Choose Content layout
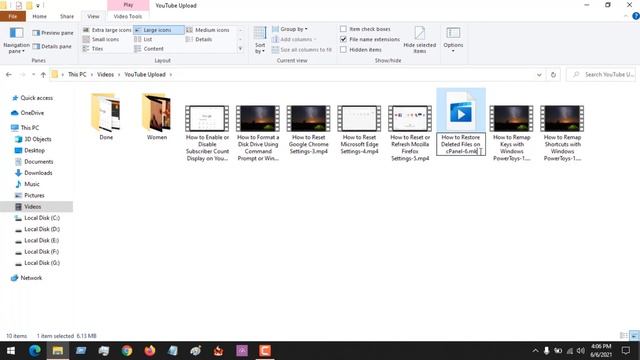Screen dimensions: 640x360 click(x=149, y=49)
